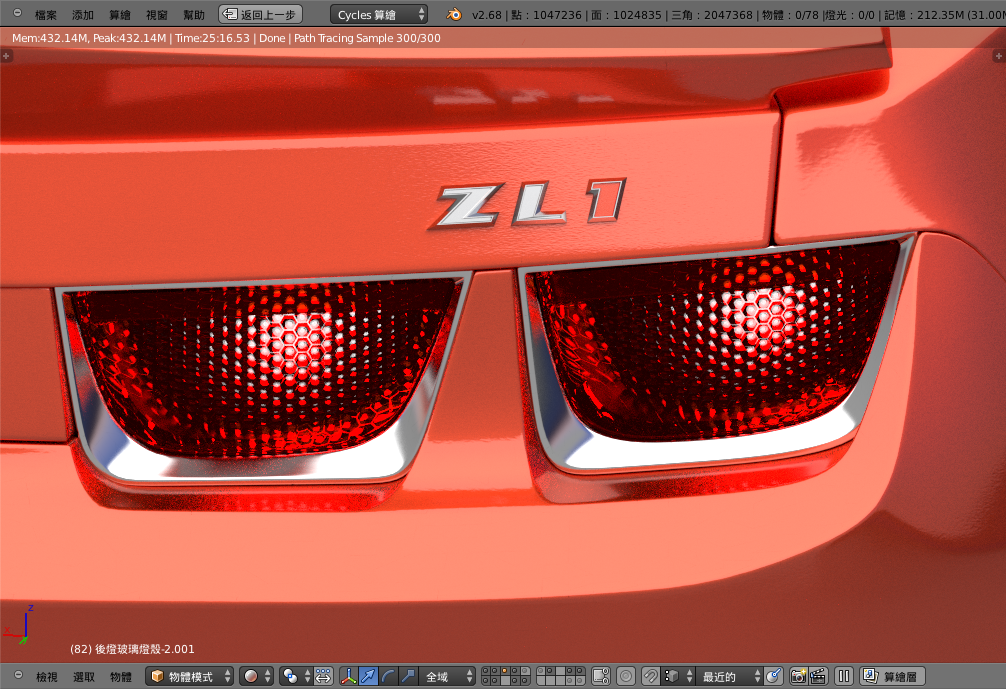
Task: Click the 返回上一步 back to previous button
Action: [260, 15]
